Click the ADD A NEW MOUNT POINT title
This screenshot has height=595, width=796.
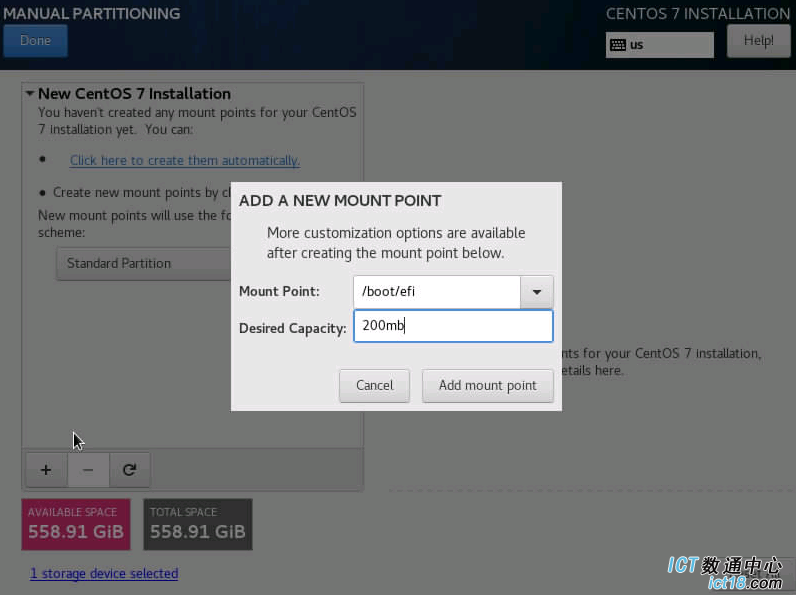pyautogui.click(x=340, y=201)
